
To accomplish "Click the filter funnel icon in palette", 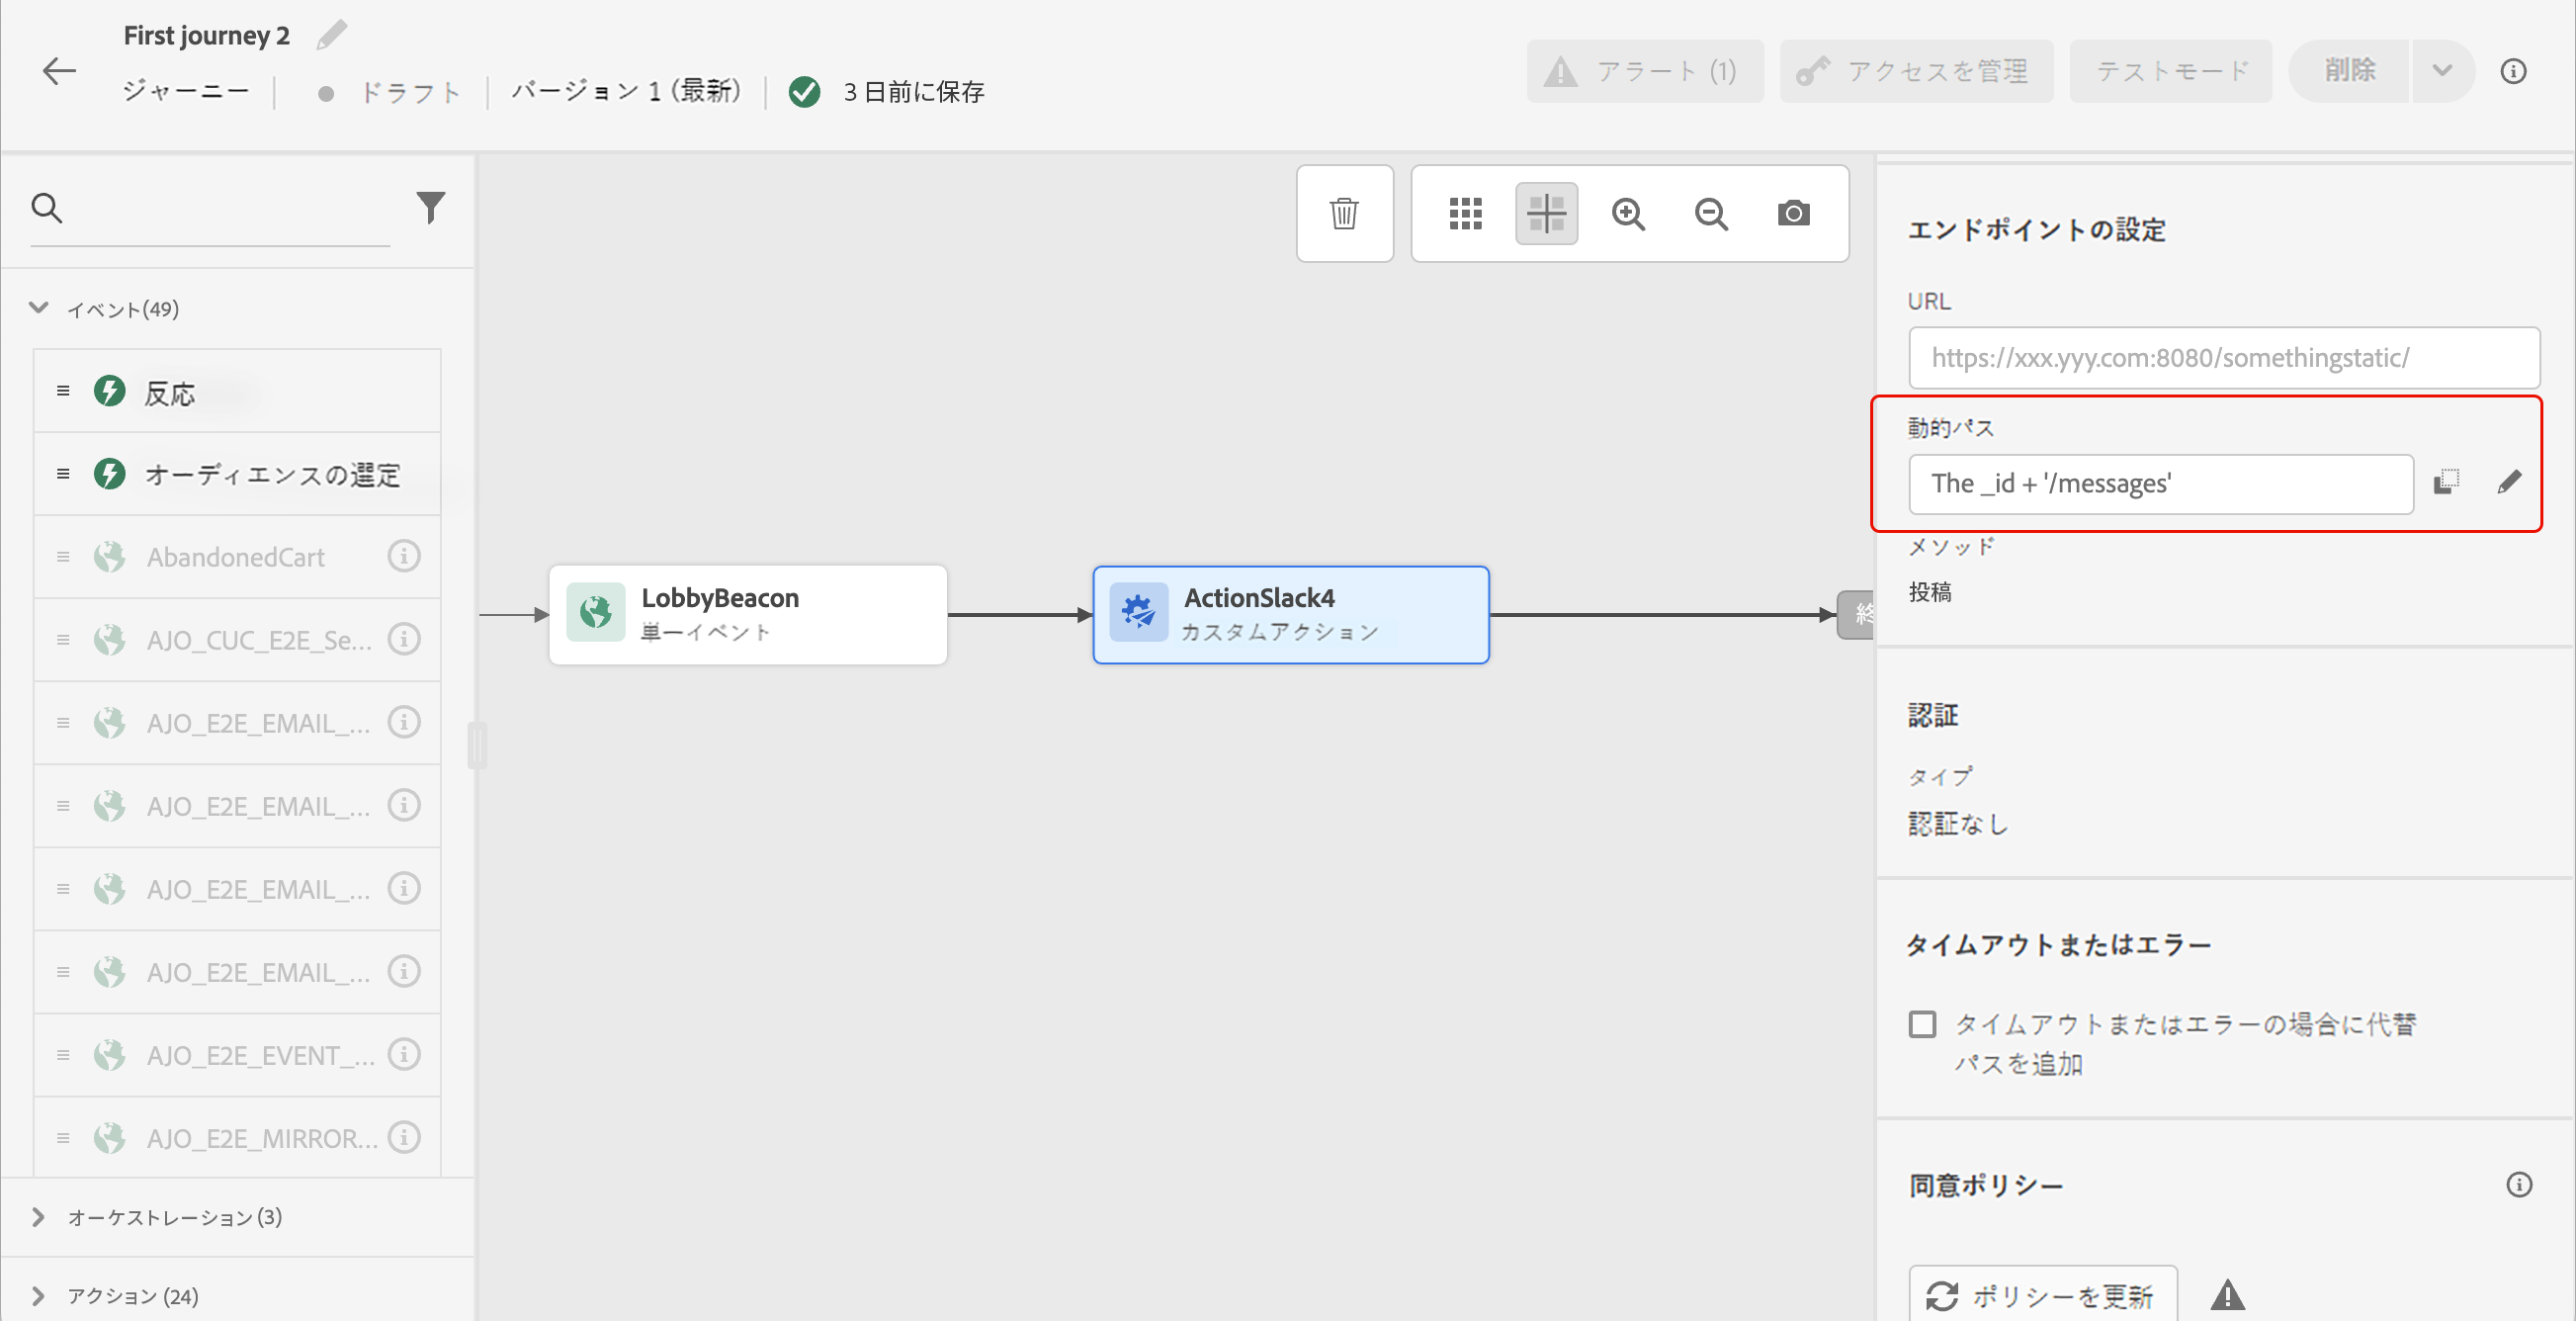I will click(x=431, y=207).
